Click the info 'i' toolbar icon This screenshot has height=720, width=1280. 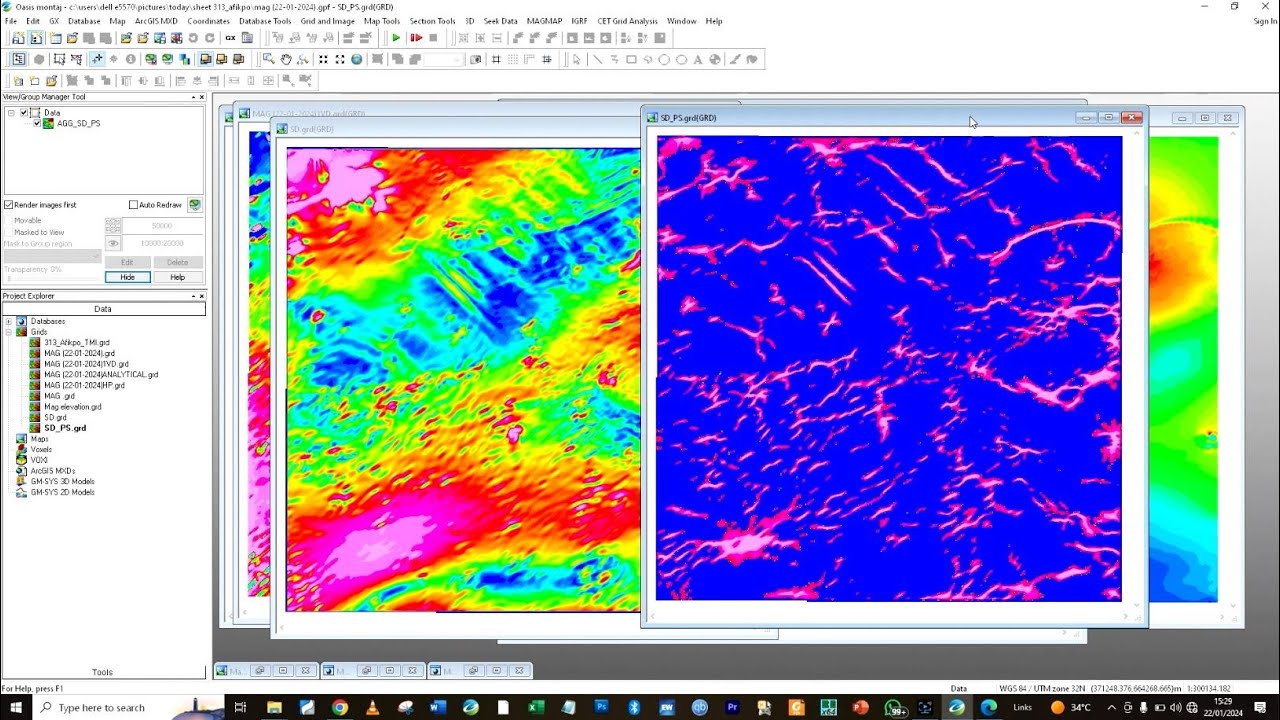coord(131,59)
